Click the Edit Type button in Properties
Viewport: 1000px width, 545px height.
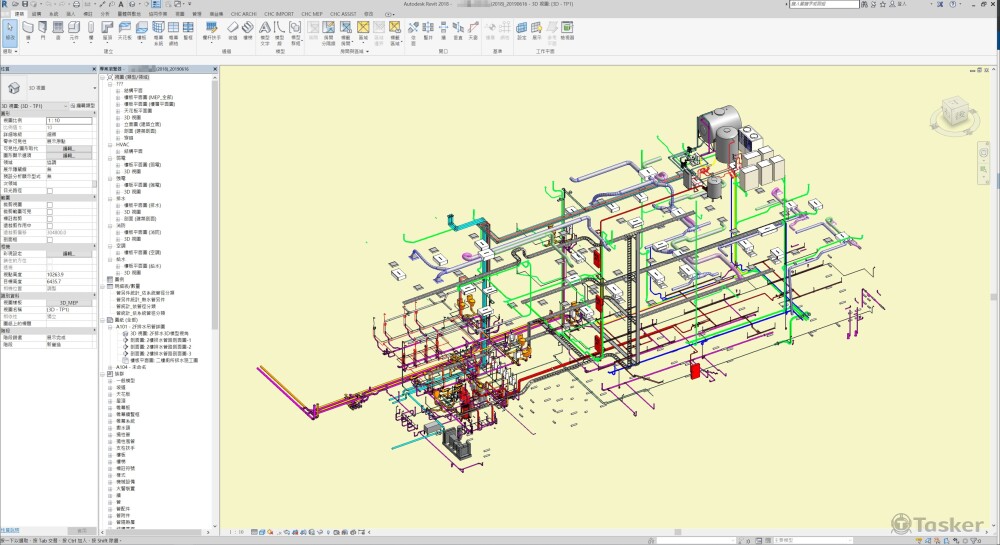[x=84, y=105]
